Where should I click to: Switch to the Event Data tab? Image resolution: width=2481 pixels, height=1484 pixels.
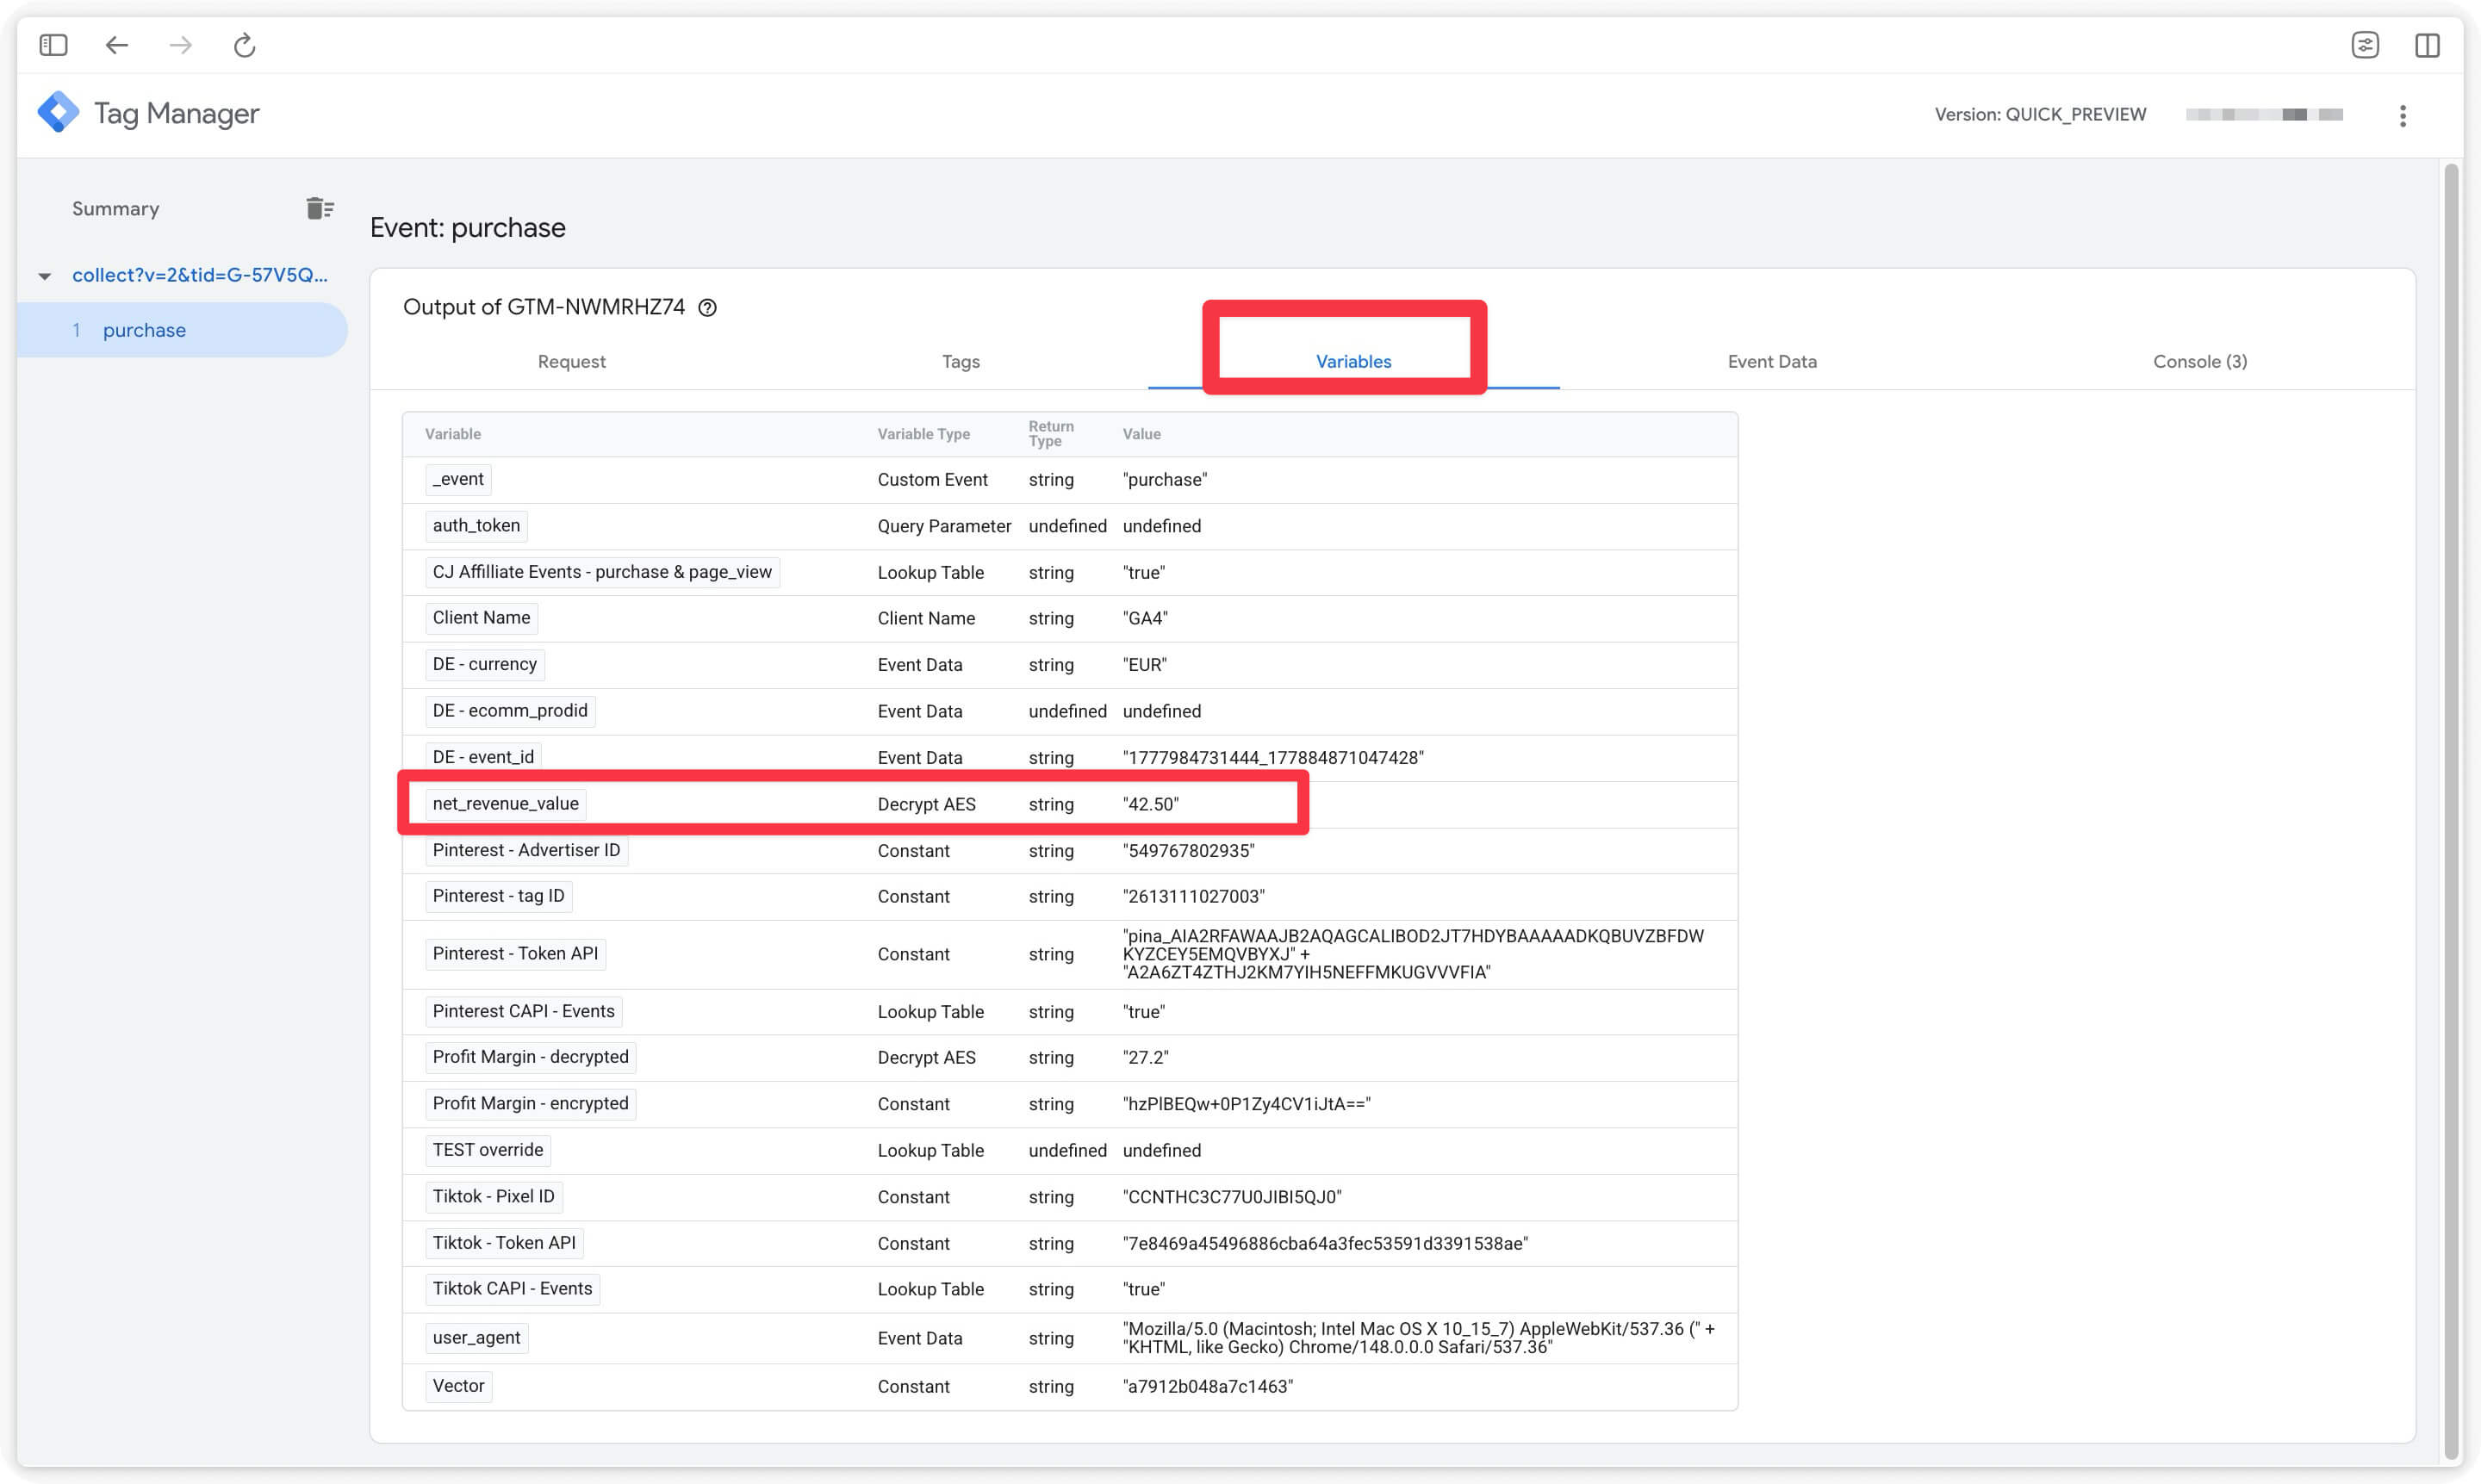coord(1771,362)
